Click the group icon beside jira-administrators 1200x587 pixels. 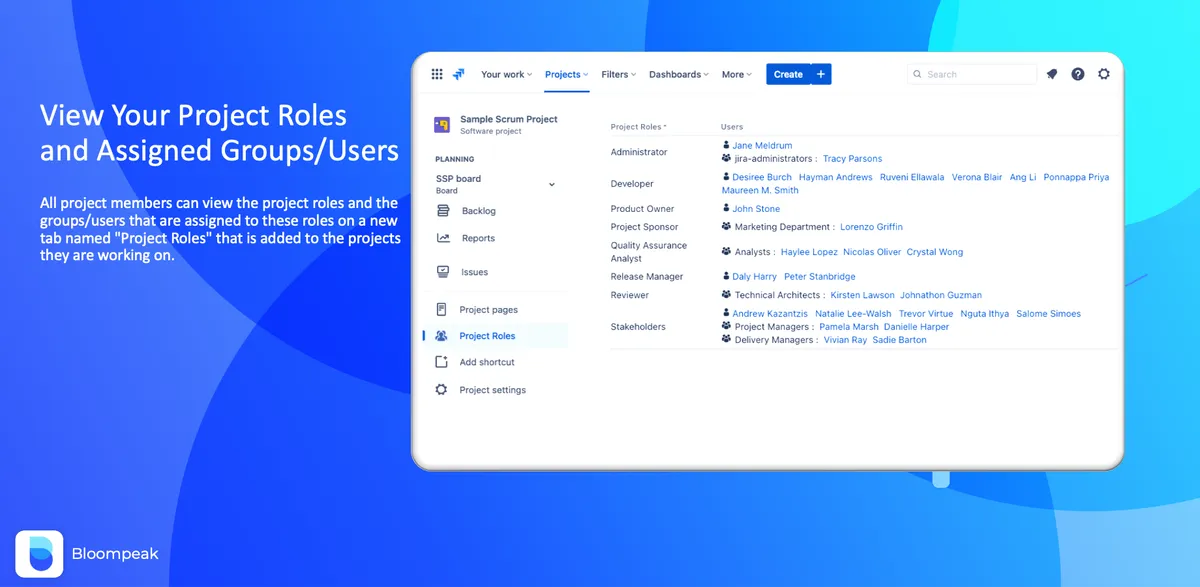click(726, 158)
